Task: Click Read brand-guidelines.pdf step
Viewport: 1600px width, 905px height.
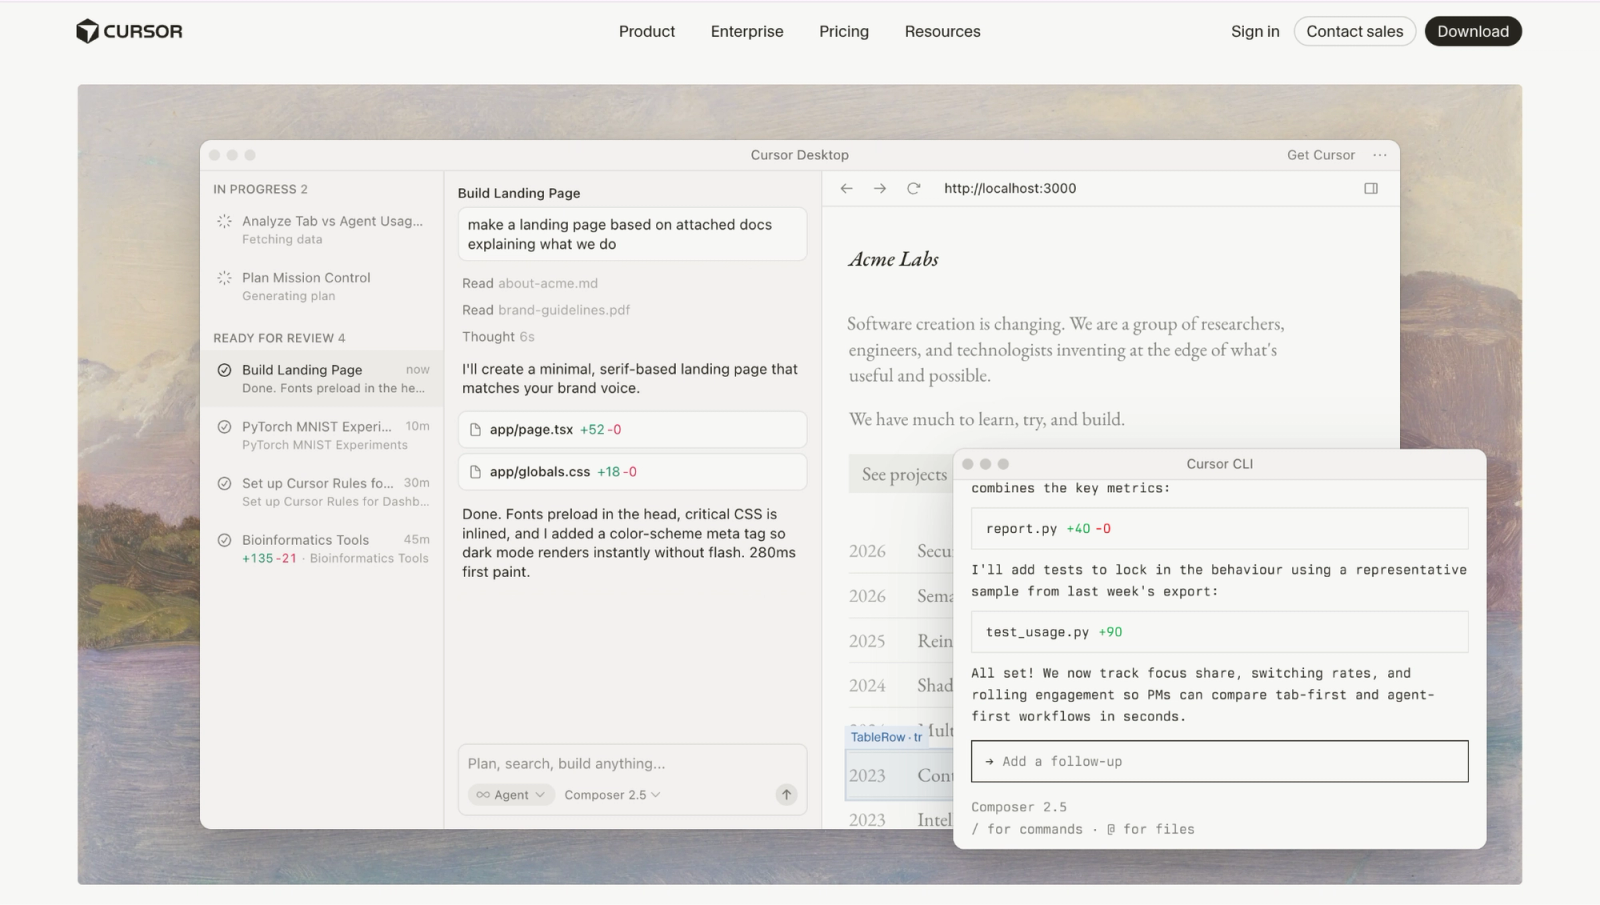Action: click(546, 310)
